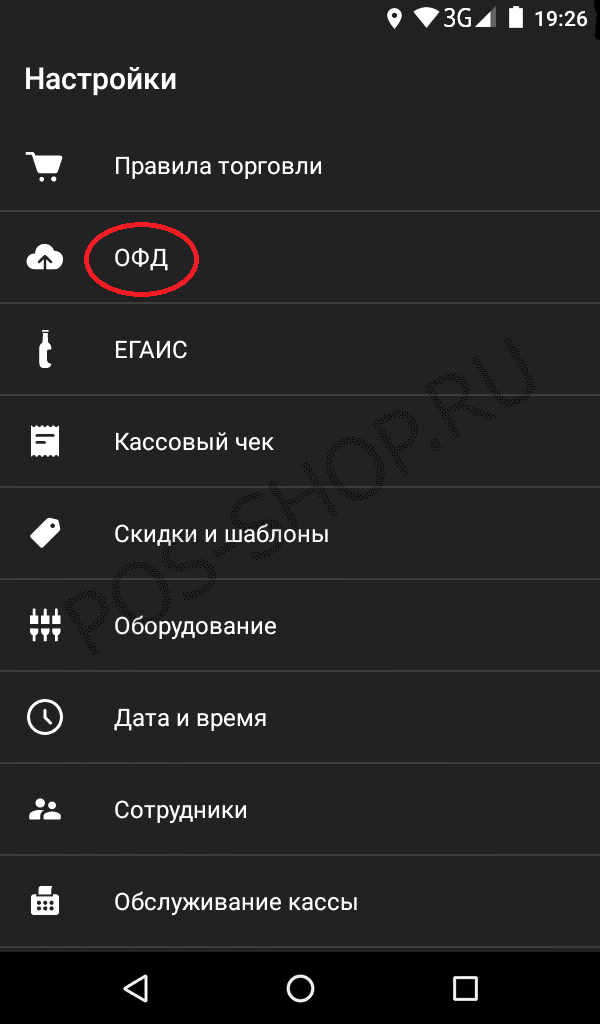Open Обслуживание кассы
Screen dimensions: 600x1024
pos(300,902)
